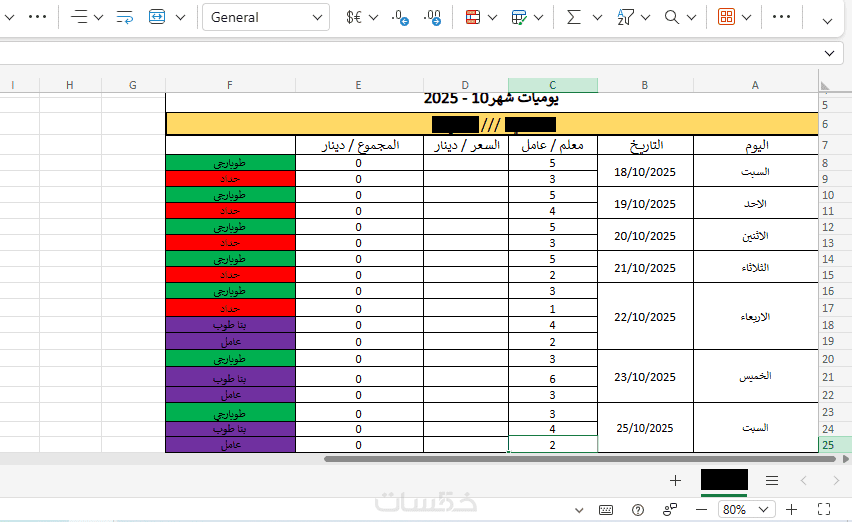
Task: Insert AutoSum function
Action: pos(574,17)
